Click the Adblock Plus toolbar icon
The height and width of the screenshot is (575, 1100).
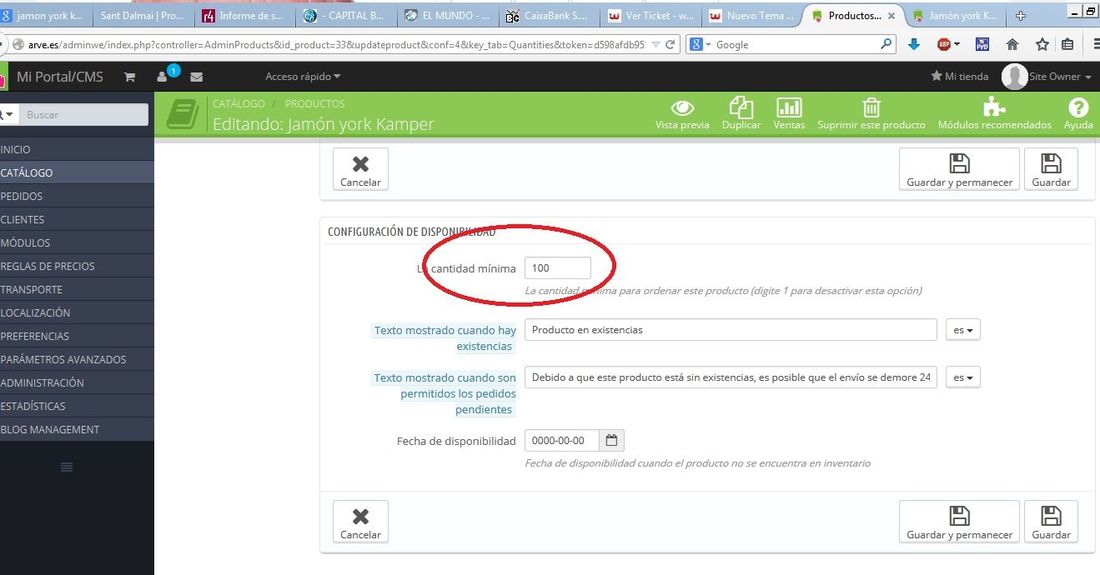click(x=944, y=44)
